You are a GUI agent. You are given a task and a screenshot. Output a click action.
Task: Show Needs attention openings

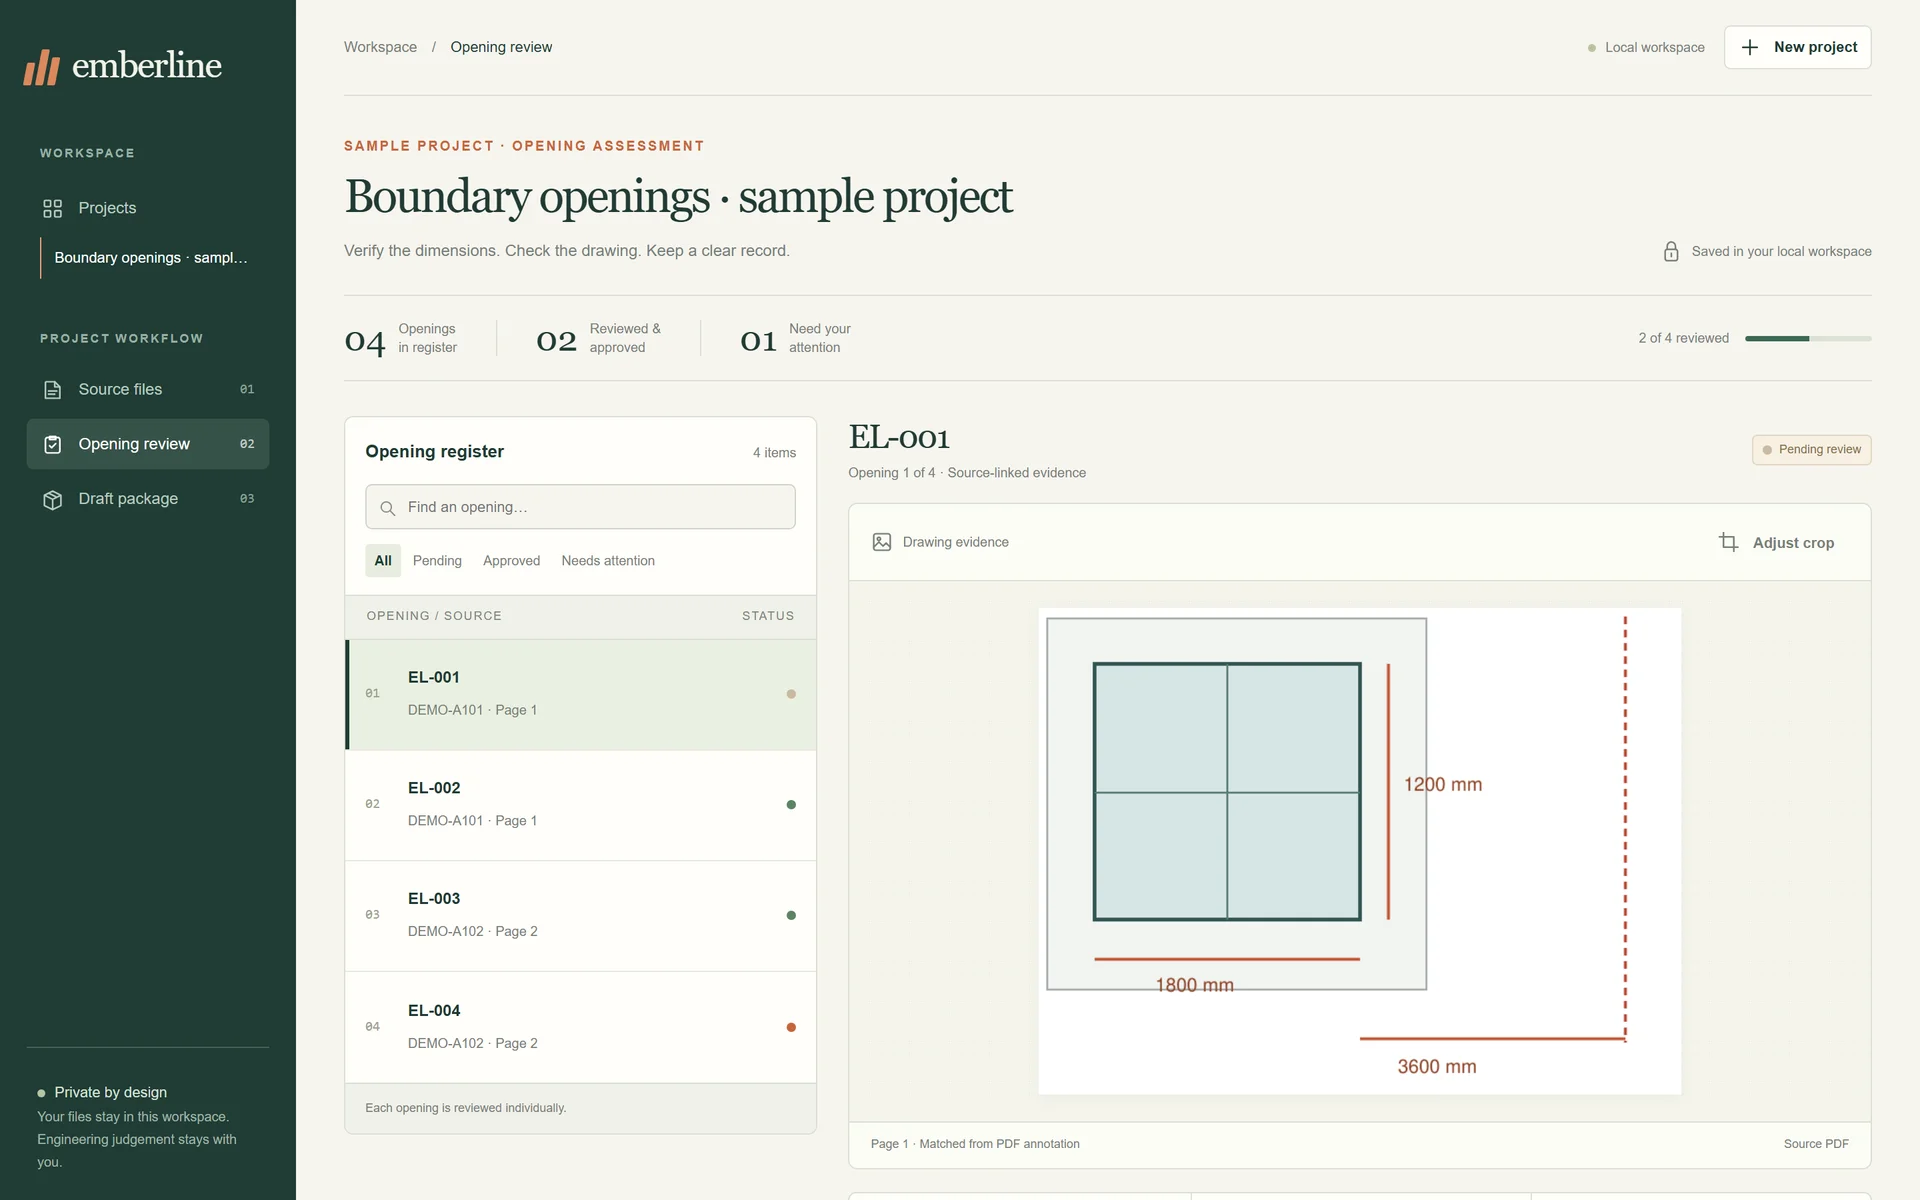point(608,561)
